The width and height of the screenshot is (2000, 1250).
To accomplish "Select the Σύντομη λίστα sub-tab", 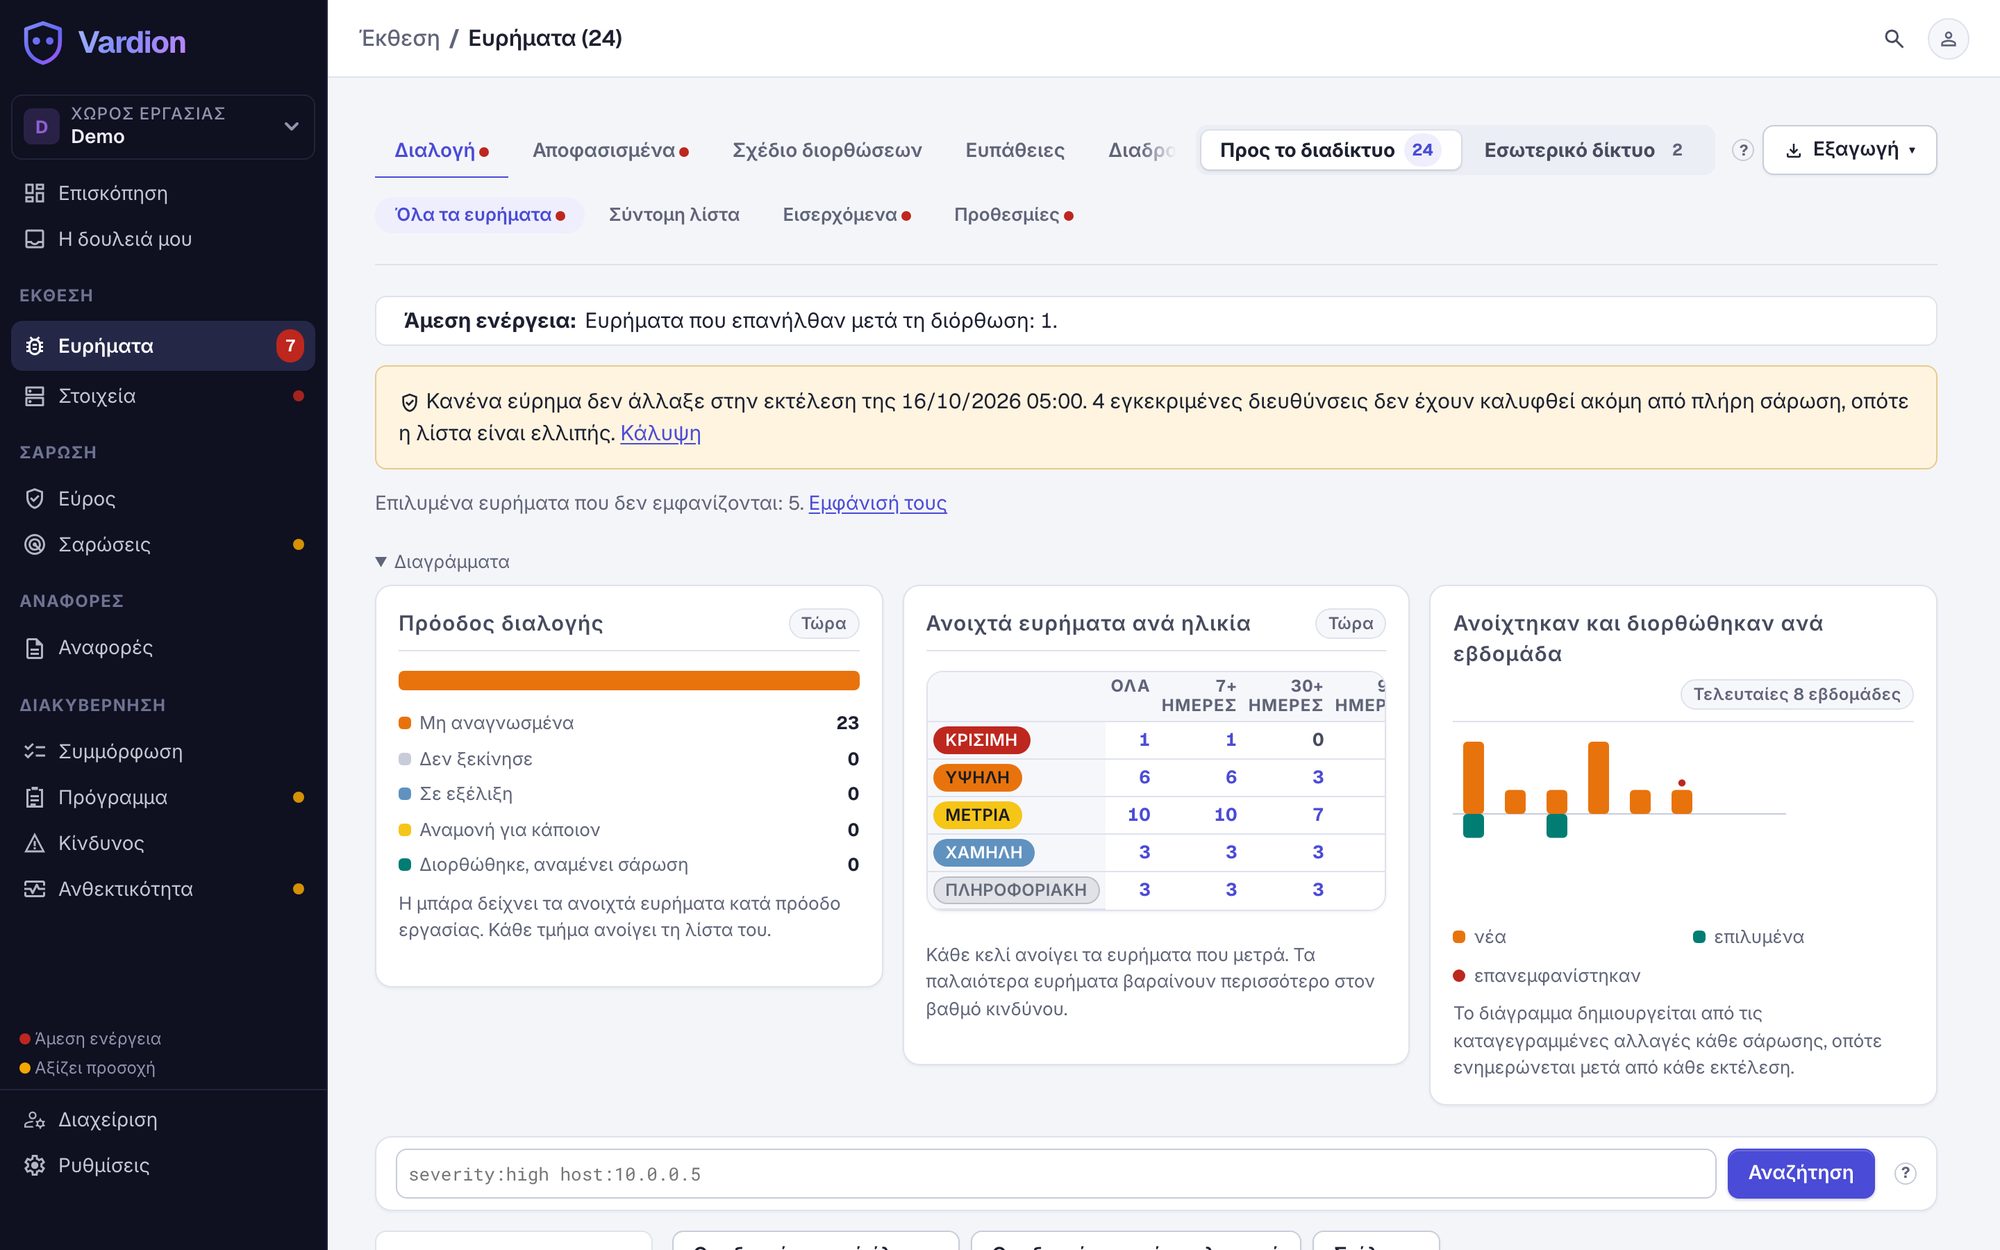I will 674,215.
